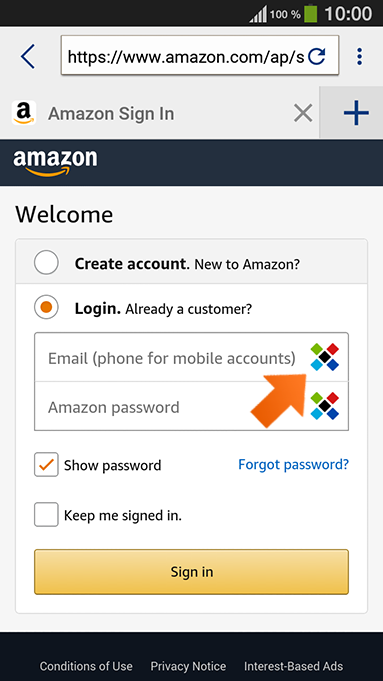383x681 pixels.
Task: Focus the Email input field
Action: [172, 357]
